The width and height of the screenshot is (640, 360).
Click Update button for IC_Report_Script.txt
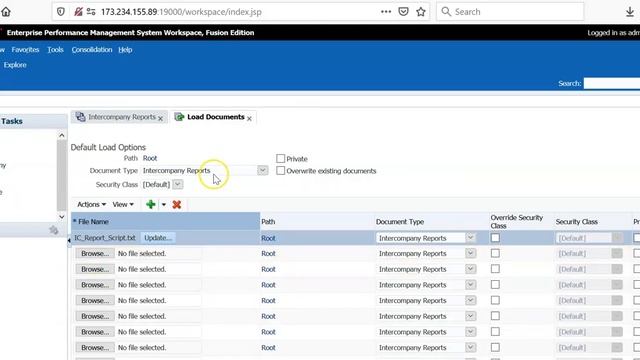[158, 238]
